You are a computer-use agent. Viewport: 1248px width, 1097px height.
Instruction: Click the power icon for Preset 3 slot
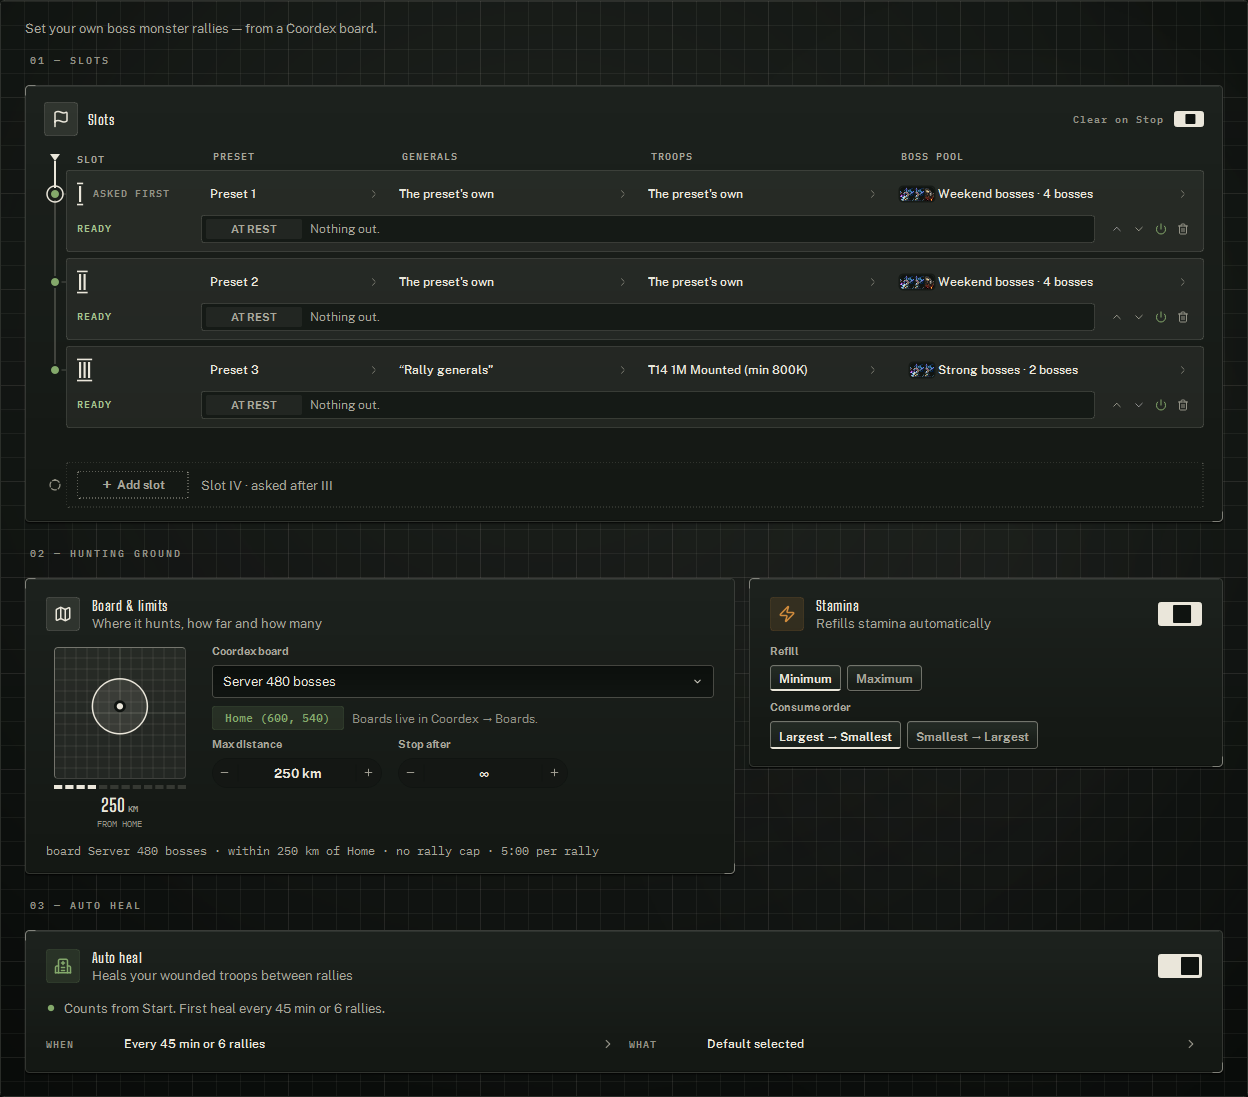(x=1161, y=405)
